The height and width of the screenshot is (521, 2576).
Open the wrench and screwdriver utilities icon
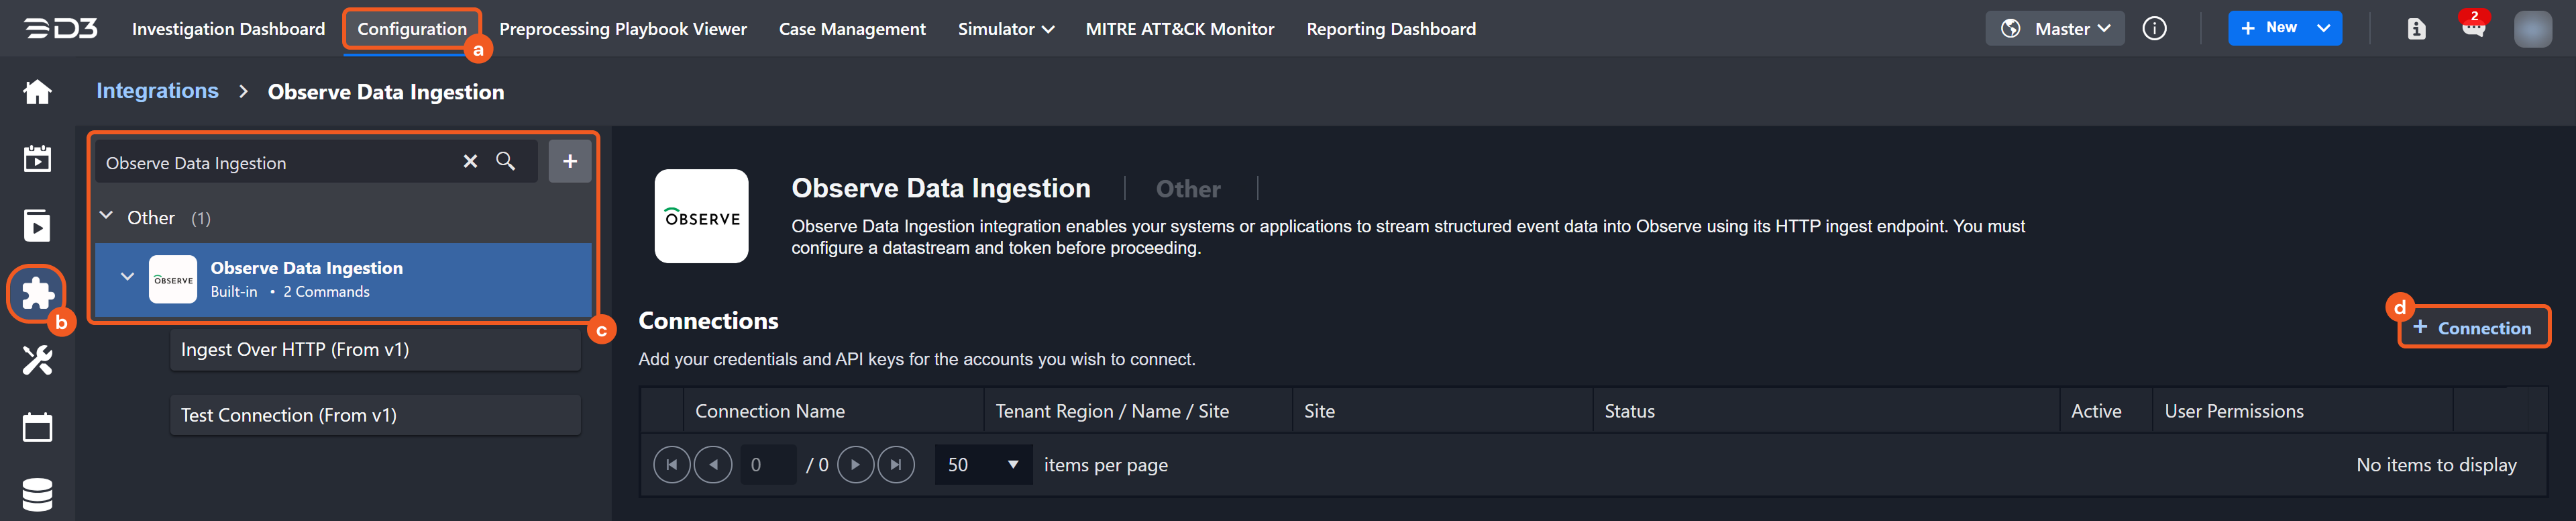coord(37,360)
